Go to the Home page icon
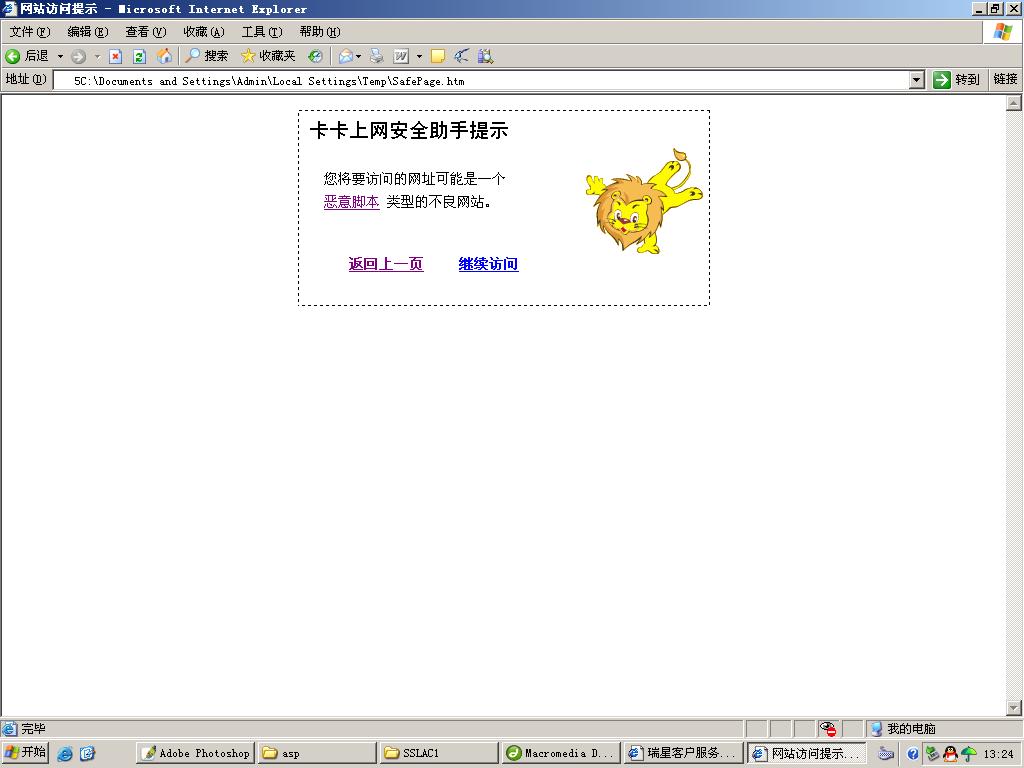 point(164,57)
